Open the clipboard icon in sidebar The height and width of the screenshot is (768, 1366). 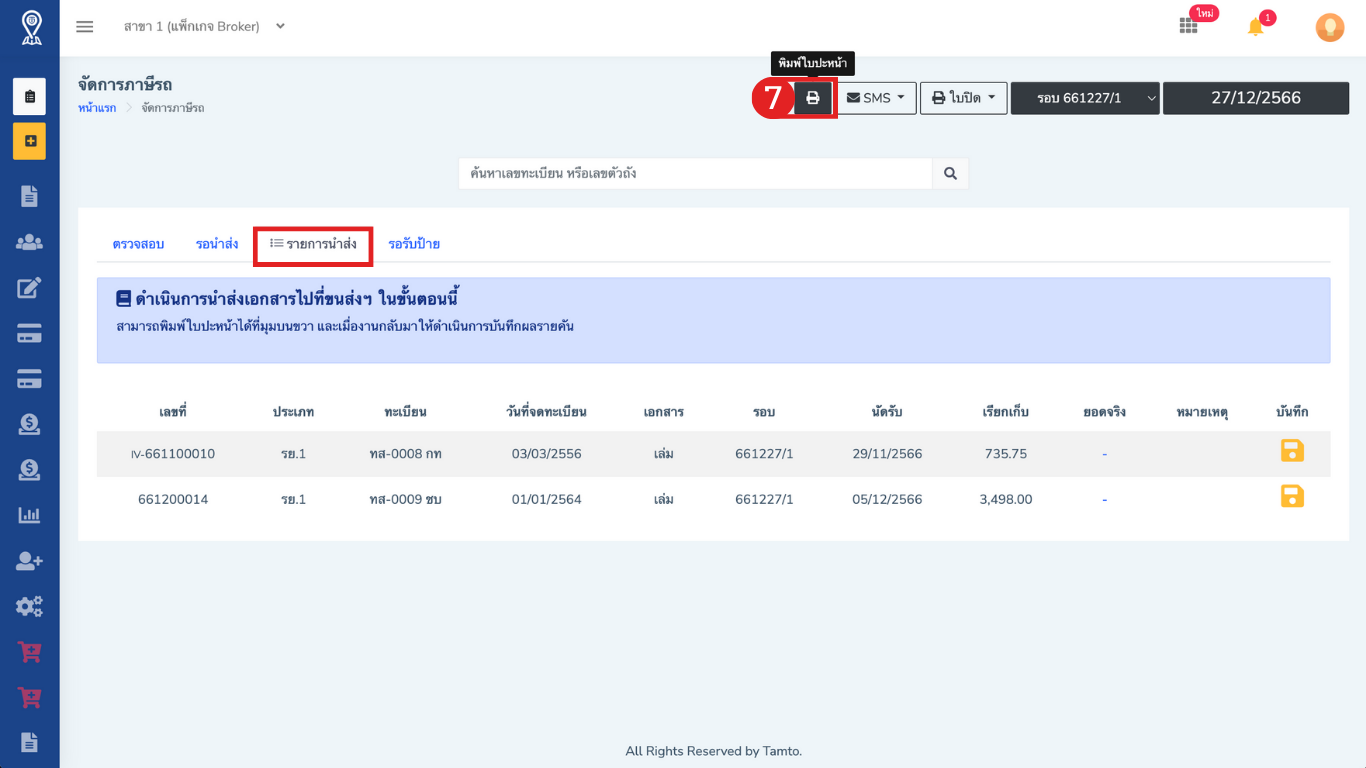[30, 96]
